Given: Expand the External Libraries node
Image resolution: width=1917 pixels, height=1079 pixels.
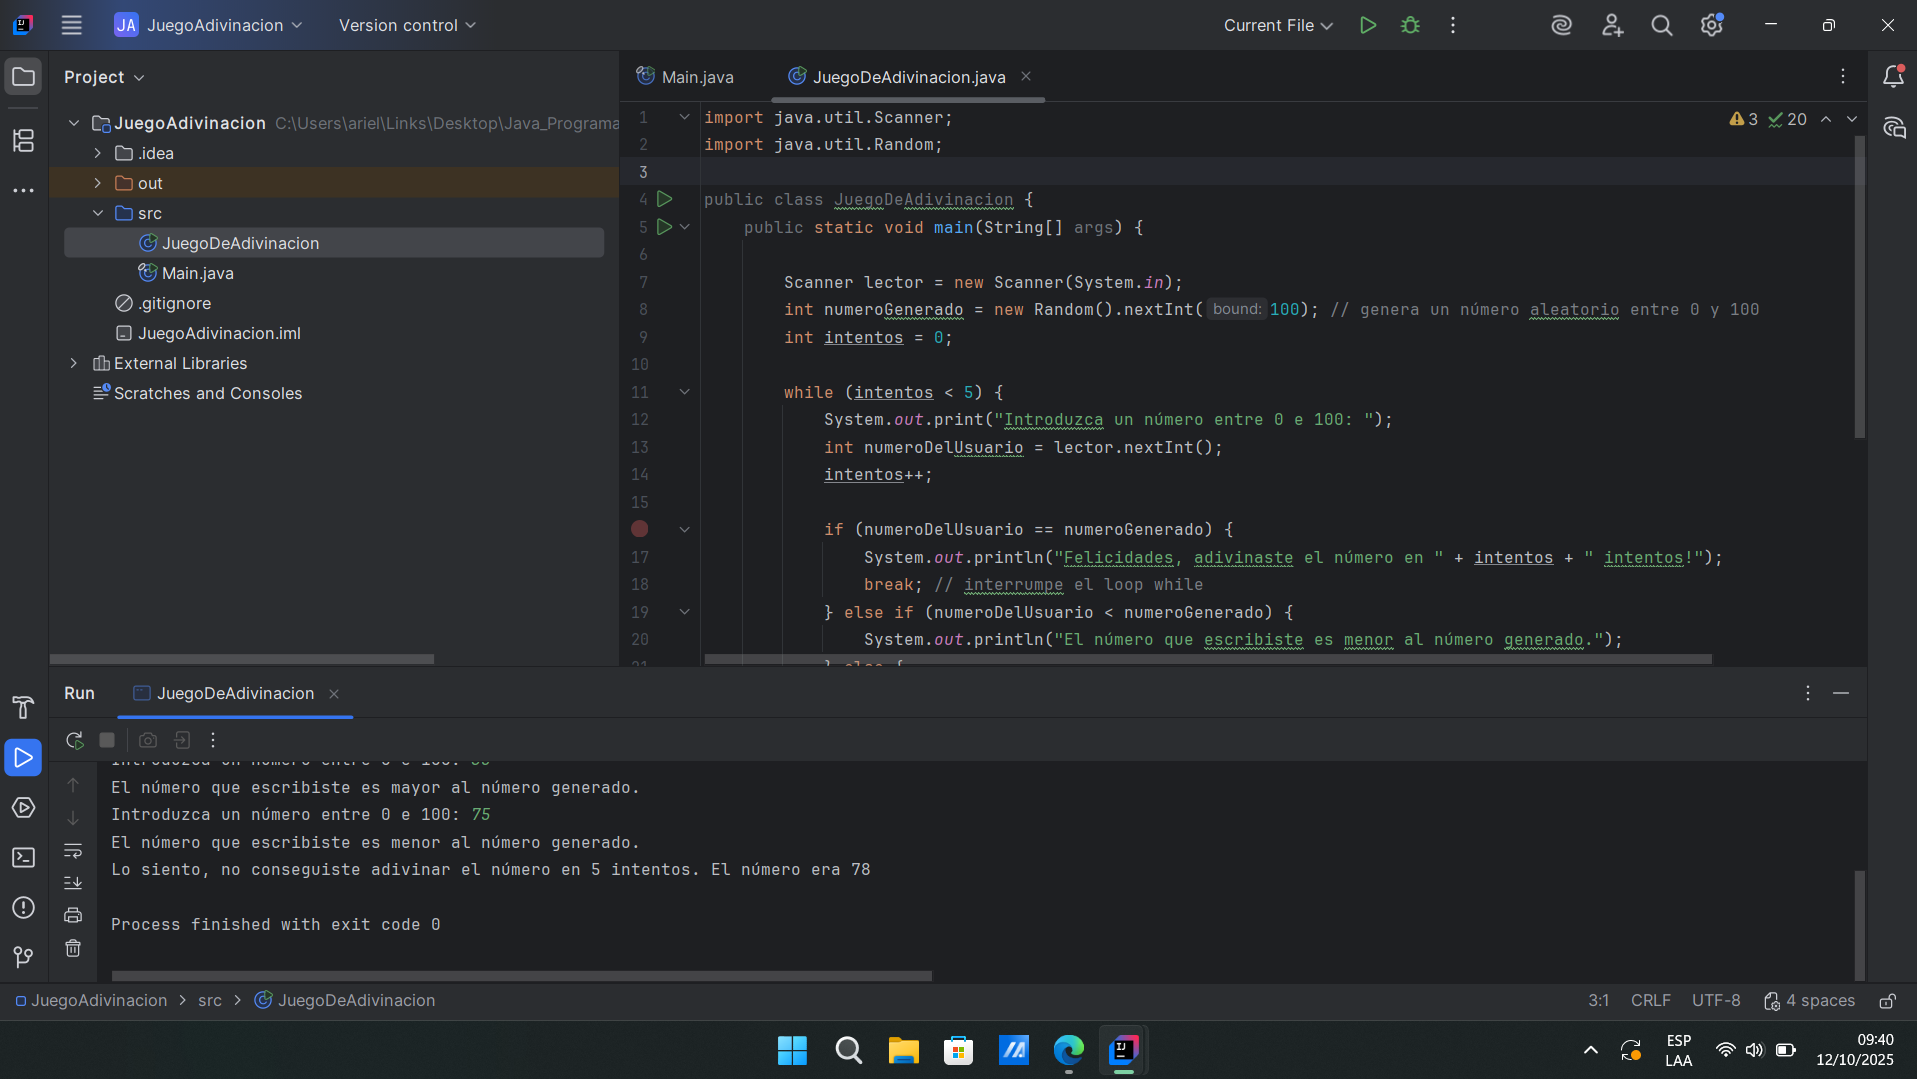Looking at the screenshot, I should point(74,363).
